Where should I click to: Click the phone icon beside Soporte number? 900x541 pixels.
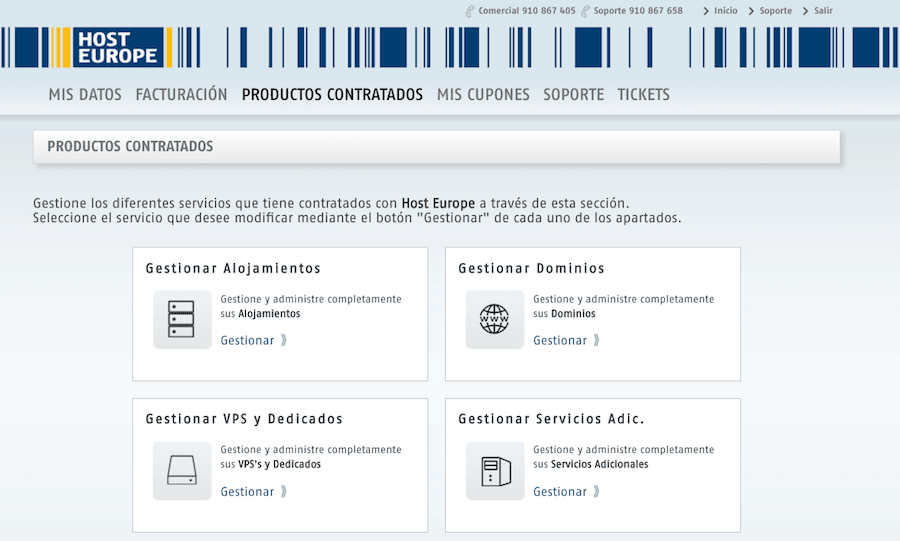tap(585, 11)
